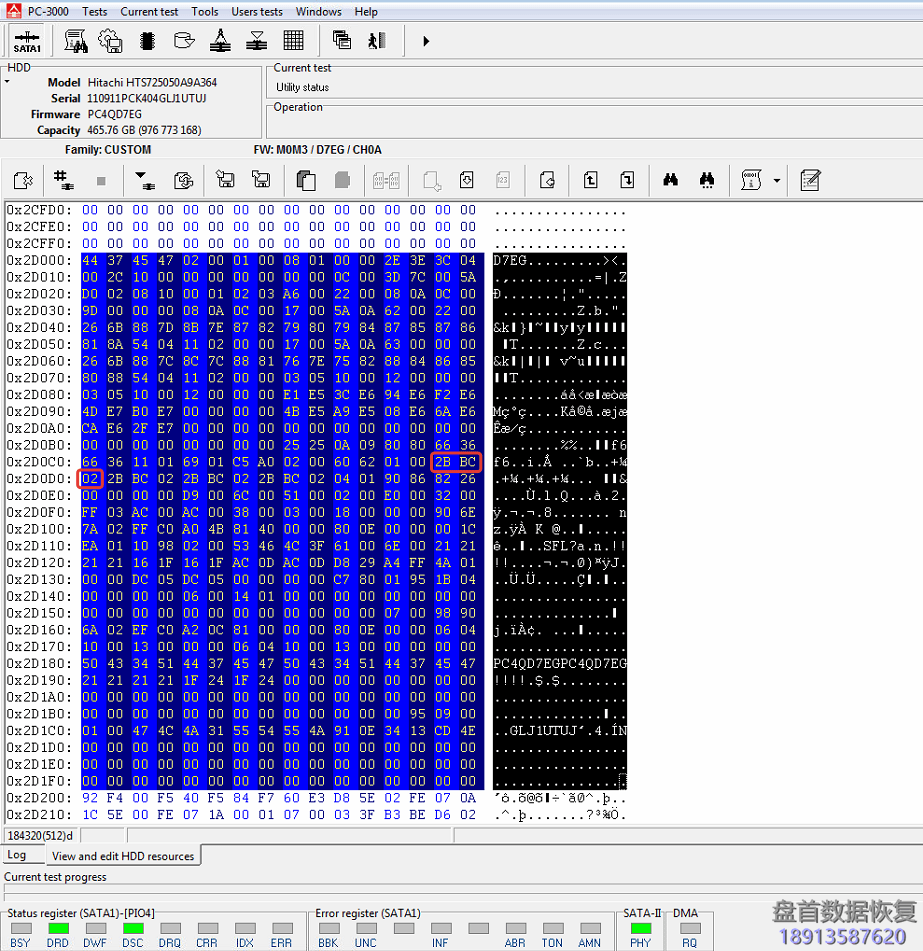Image resolution: width=923 pixels, height=951 pixels.
Task: Click the SATA1 port selector button
Action: (27, 41)
